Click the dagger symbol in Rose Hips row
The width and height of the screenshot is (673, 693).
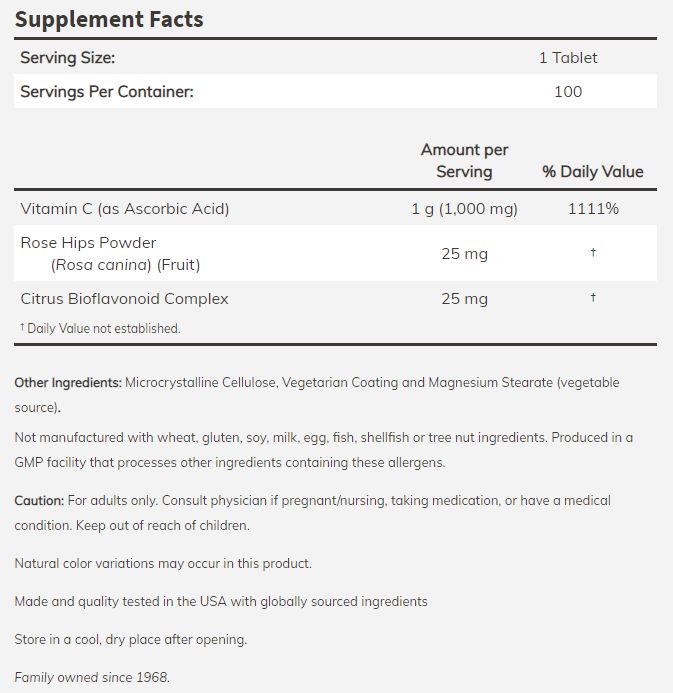coord(592,253)
